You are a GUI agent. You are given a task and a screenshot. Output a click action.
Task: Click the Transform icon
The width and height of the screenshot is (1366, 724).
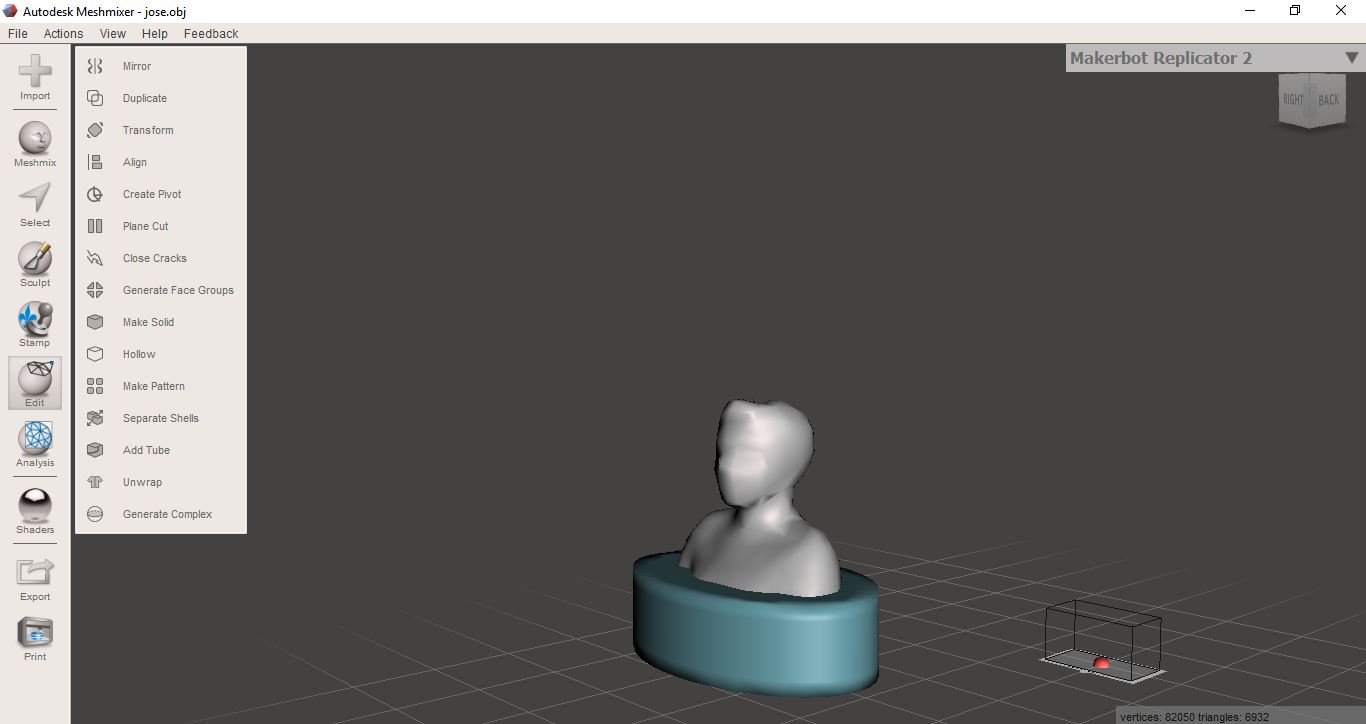pyautogui.click(x=95, y=130)
